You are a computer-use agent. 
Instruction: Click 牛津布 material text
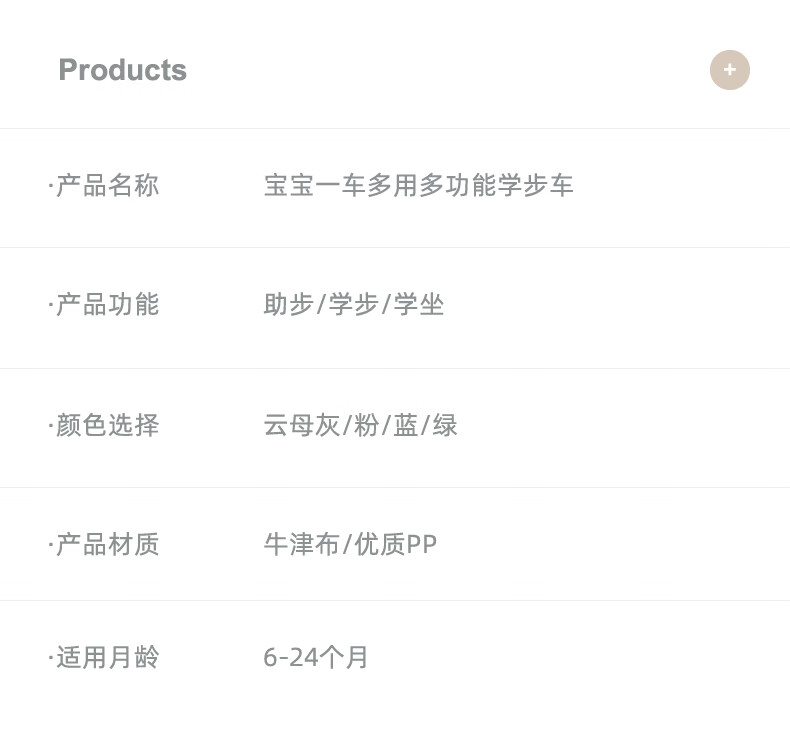302,544
